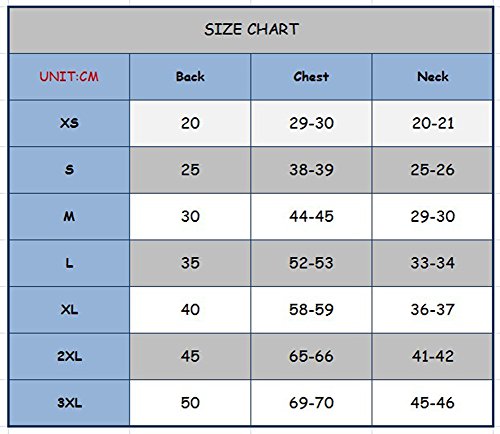The width and height of the screenshot is (500, 434).
Task: Click the Back column header
Action: pyautogui.click(x=190, y=77)
